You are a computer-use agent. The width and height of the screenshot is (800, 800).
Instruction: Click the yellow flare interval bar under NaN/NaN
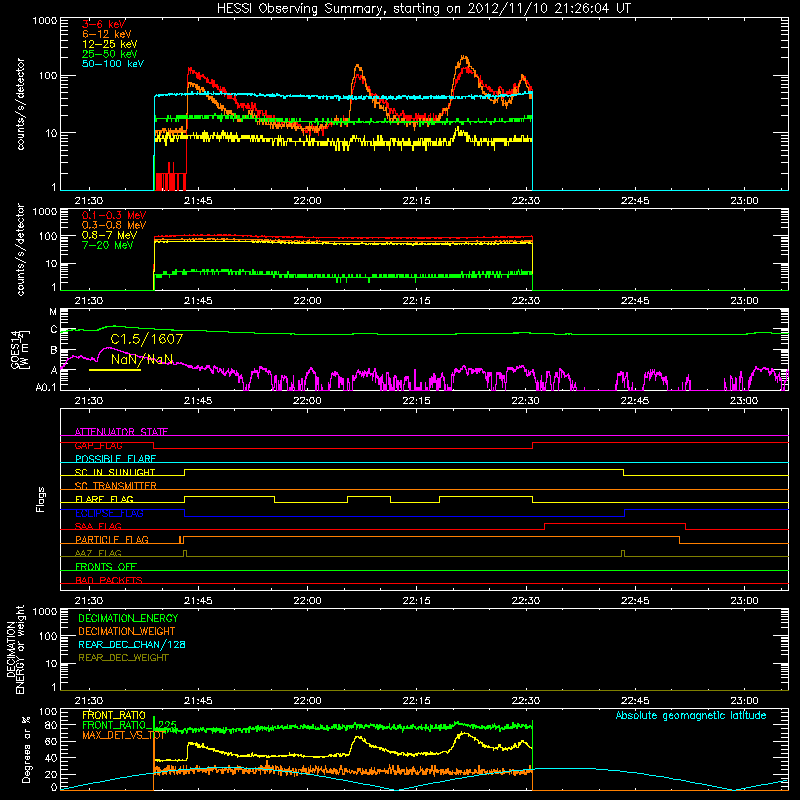pyautogui.click(x=115, y=370)
